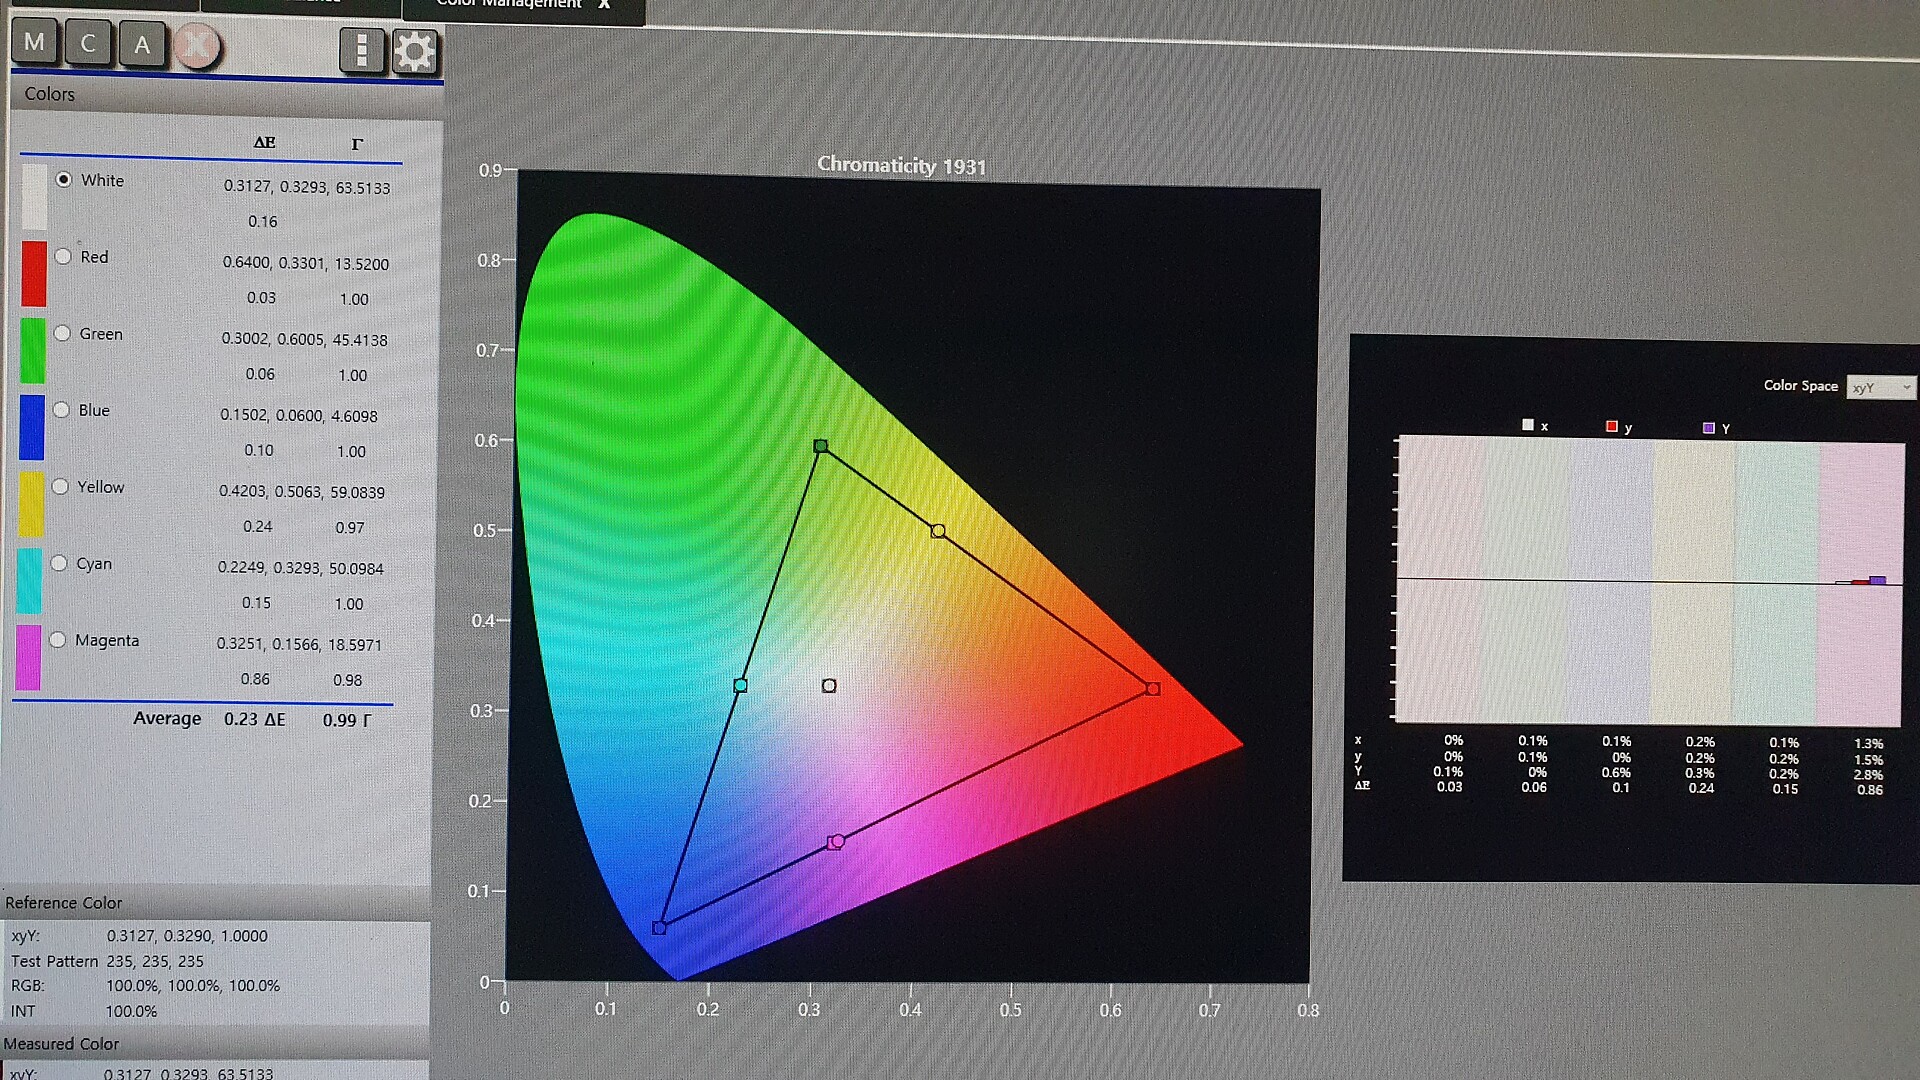Click the round red X stop button
Viewport: 1920px width, 1080px height.
(197, 46)
